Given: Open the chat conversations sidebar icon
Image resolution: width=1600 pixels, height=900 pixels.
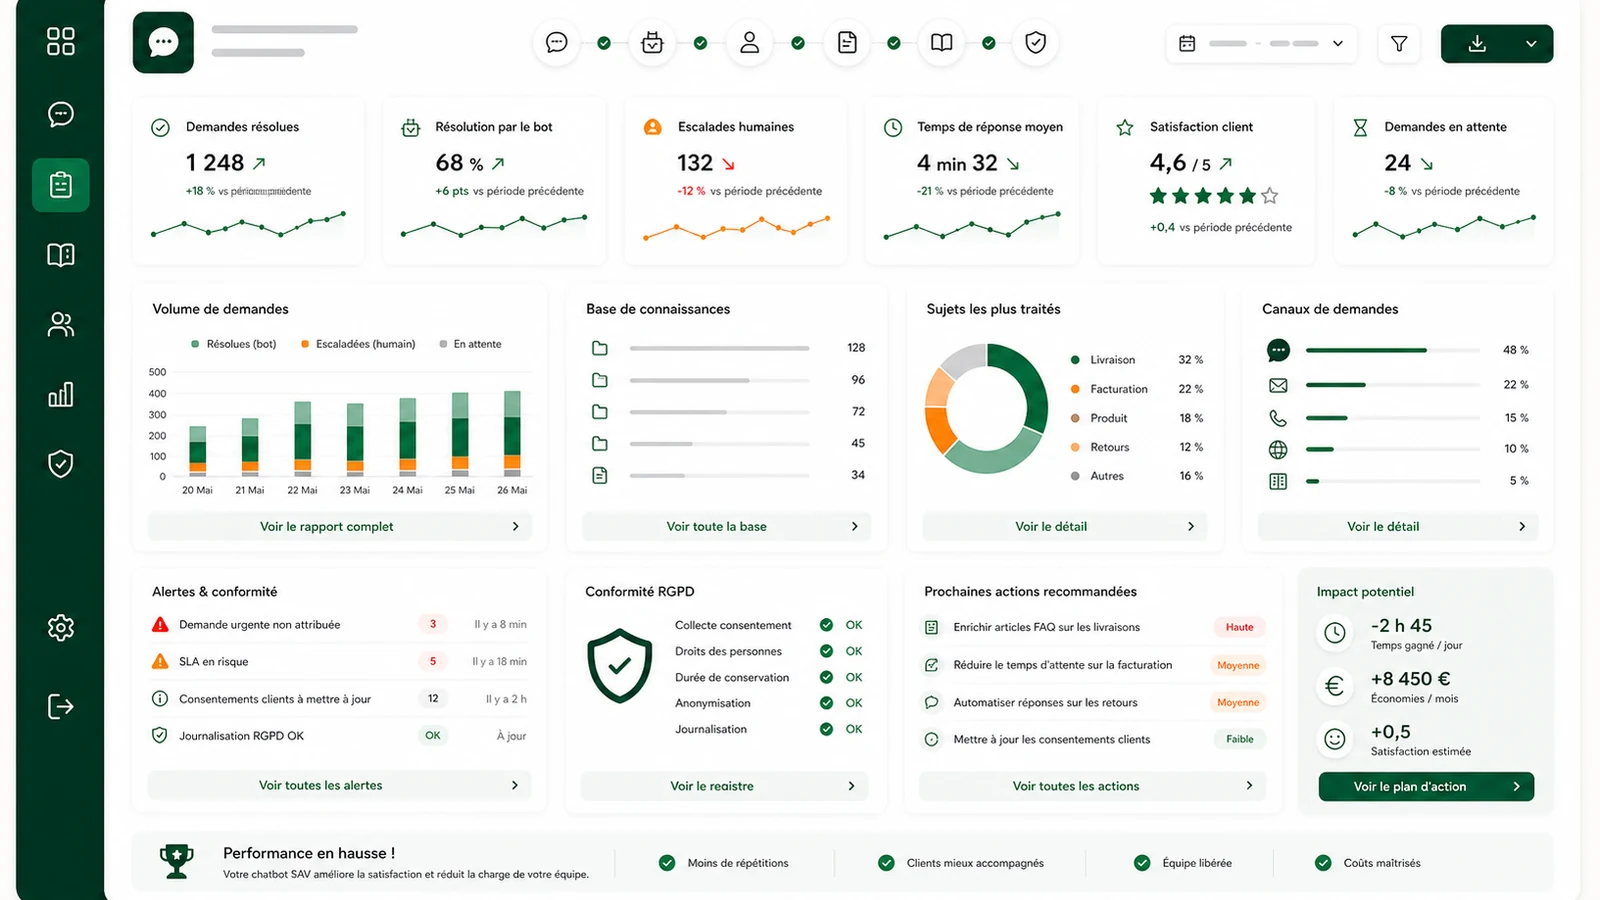Looking at the screenshot, I should point(61,114).
